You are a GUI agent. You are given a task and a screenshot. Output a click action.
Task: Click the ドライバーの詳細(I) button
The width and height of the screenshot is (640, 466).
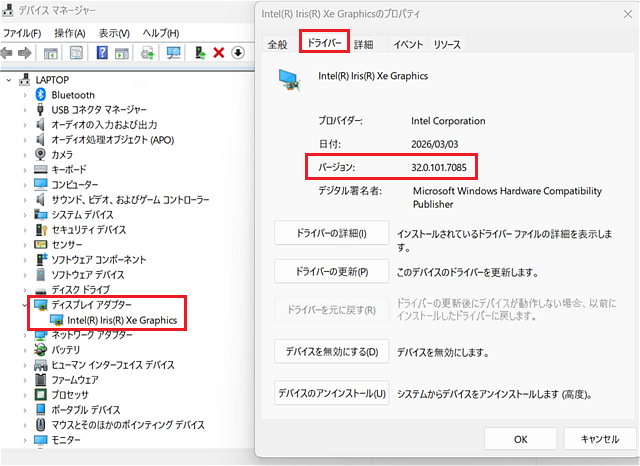(x=331, y=233)
